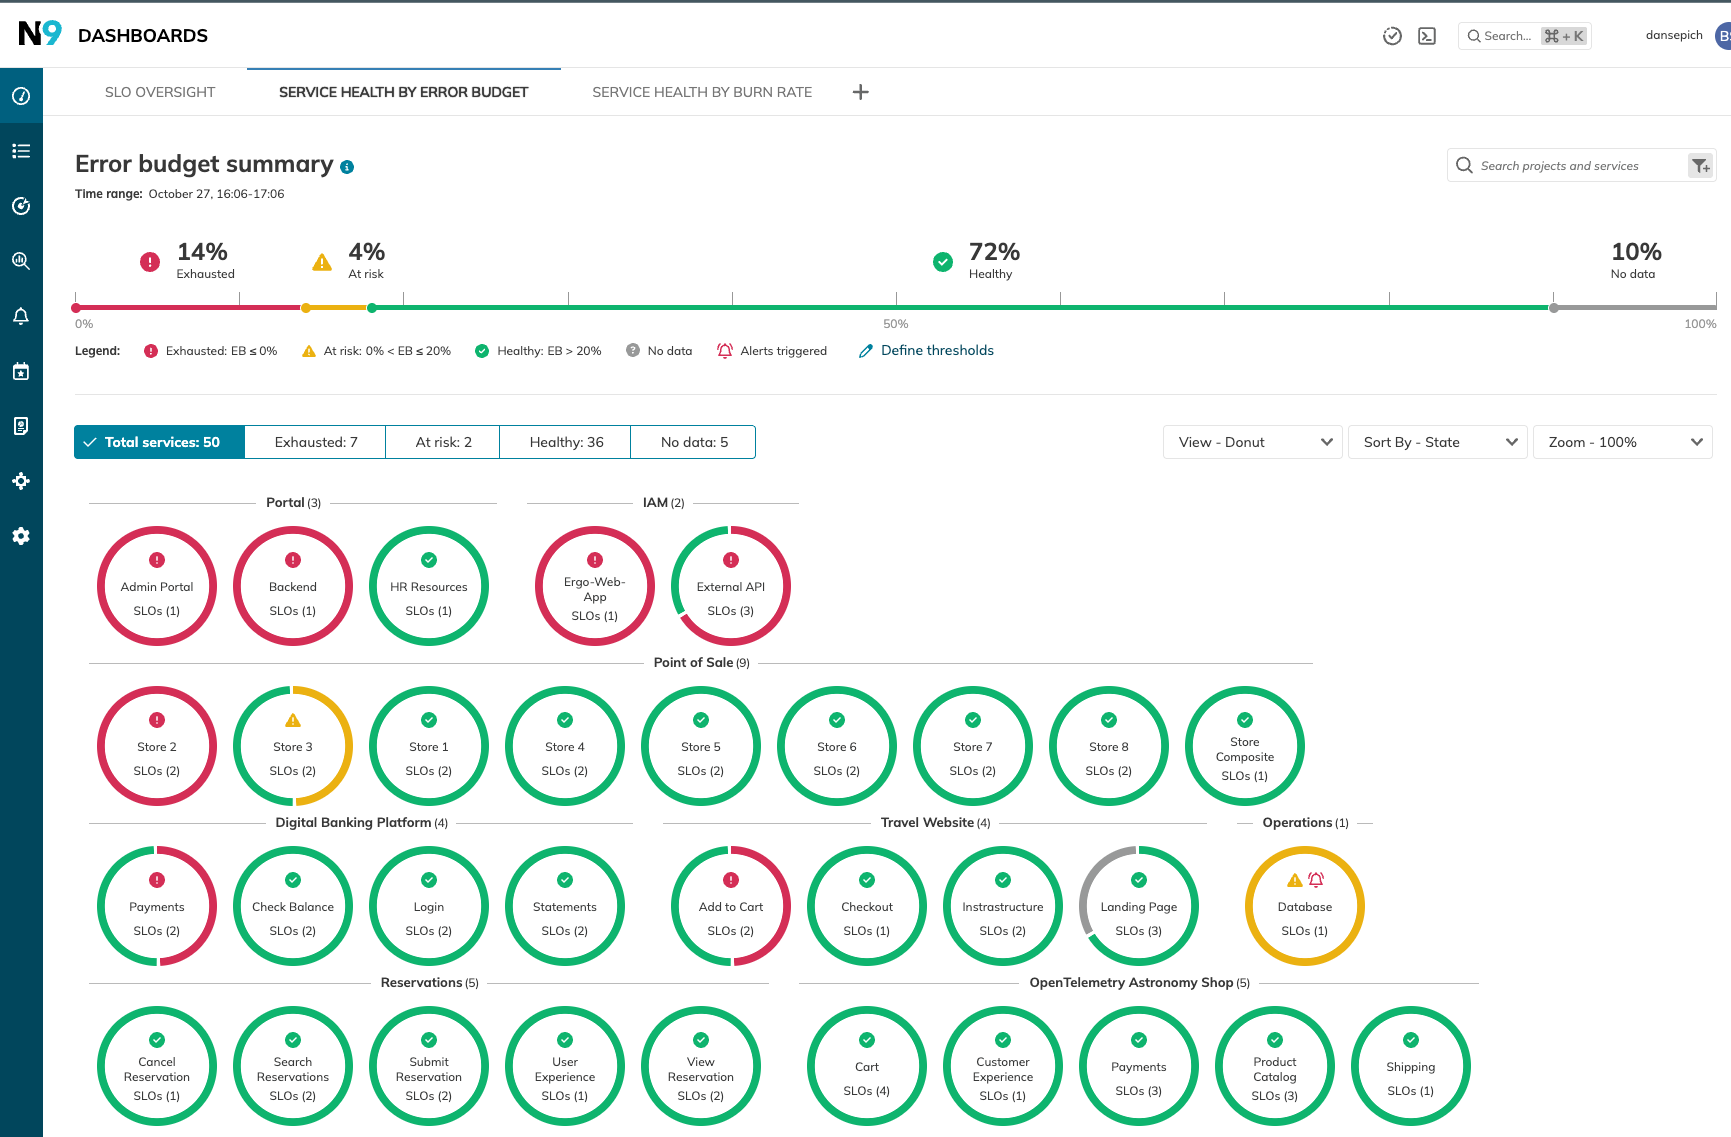
Task: Filter services by Exhausted: 7 state
Action: click(x=314, y=441)
